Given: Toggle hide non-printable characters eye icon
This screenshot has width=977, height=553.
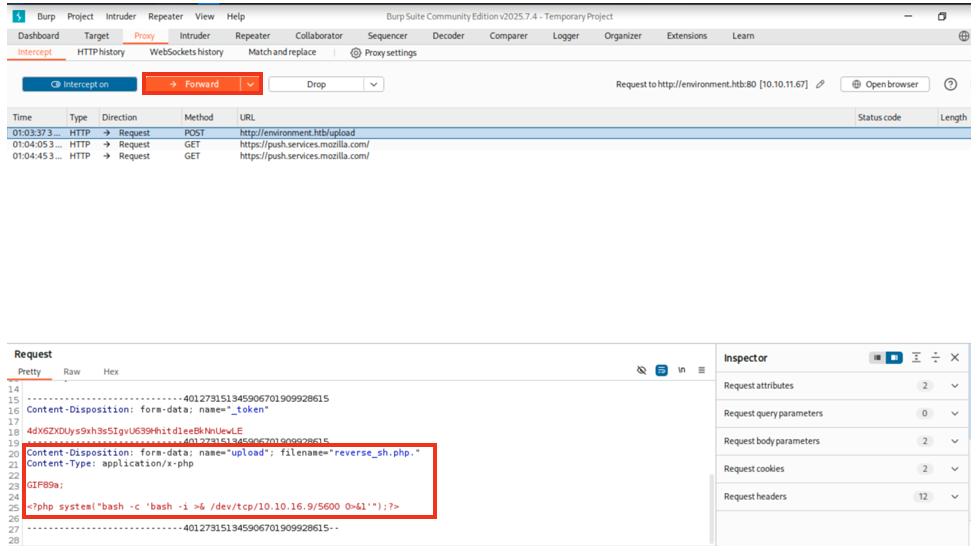Looking at the screenshot, I should 642,370.
